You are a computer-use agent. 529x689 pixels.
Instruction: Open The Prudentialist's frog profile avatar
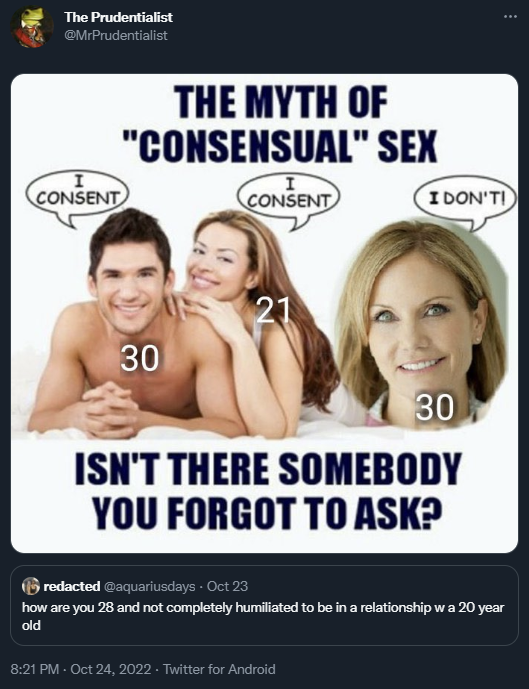32,27
